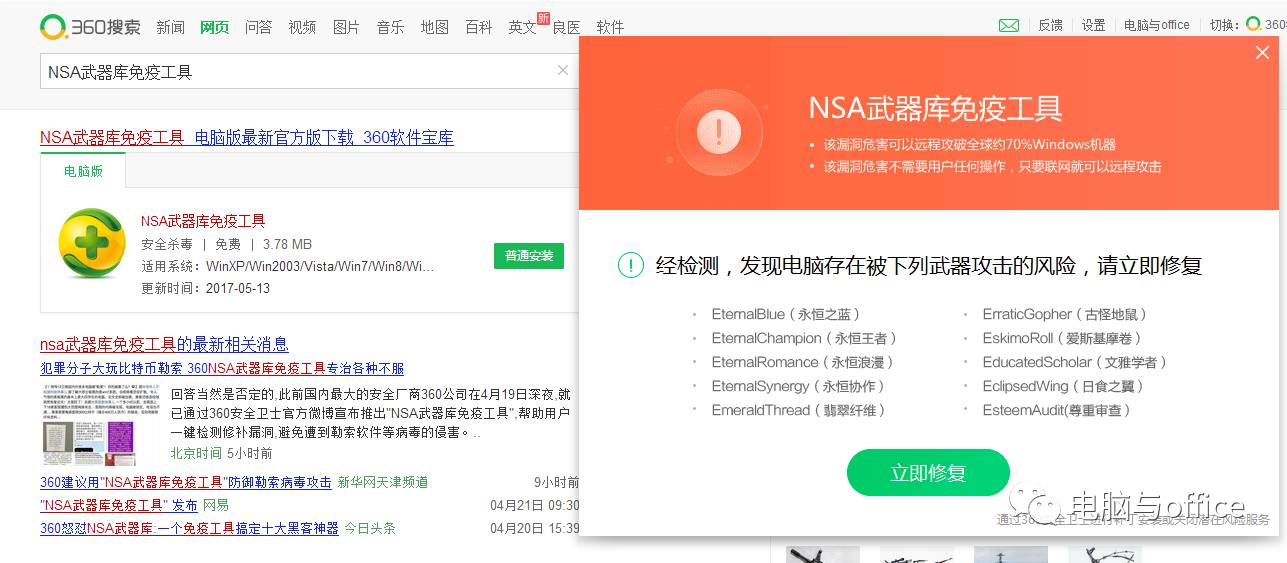The height and width of the screenshot is (563, 1287).
Task: Click the 360 green plus software icon
Action: point(92,243)
